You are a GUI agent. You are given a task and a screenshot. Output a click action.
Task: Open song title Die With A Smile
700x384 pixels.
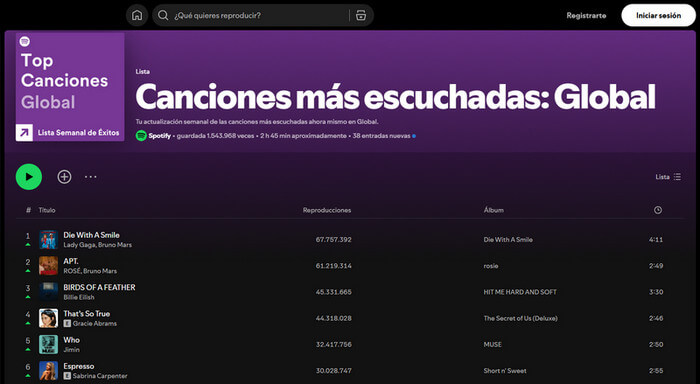(92, 235)
